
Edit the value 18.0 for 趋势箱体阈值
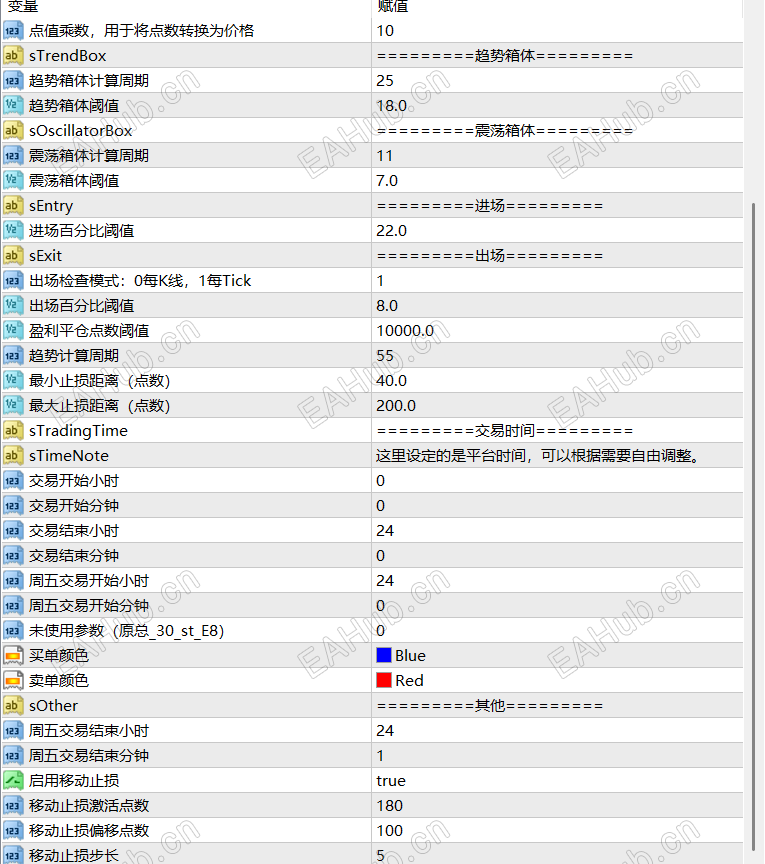391,105
